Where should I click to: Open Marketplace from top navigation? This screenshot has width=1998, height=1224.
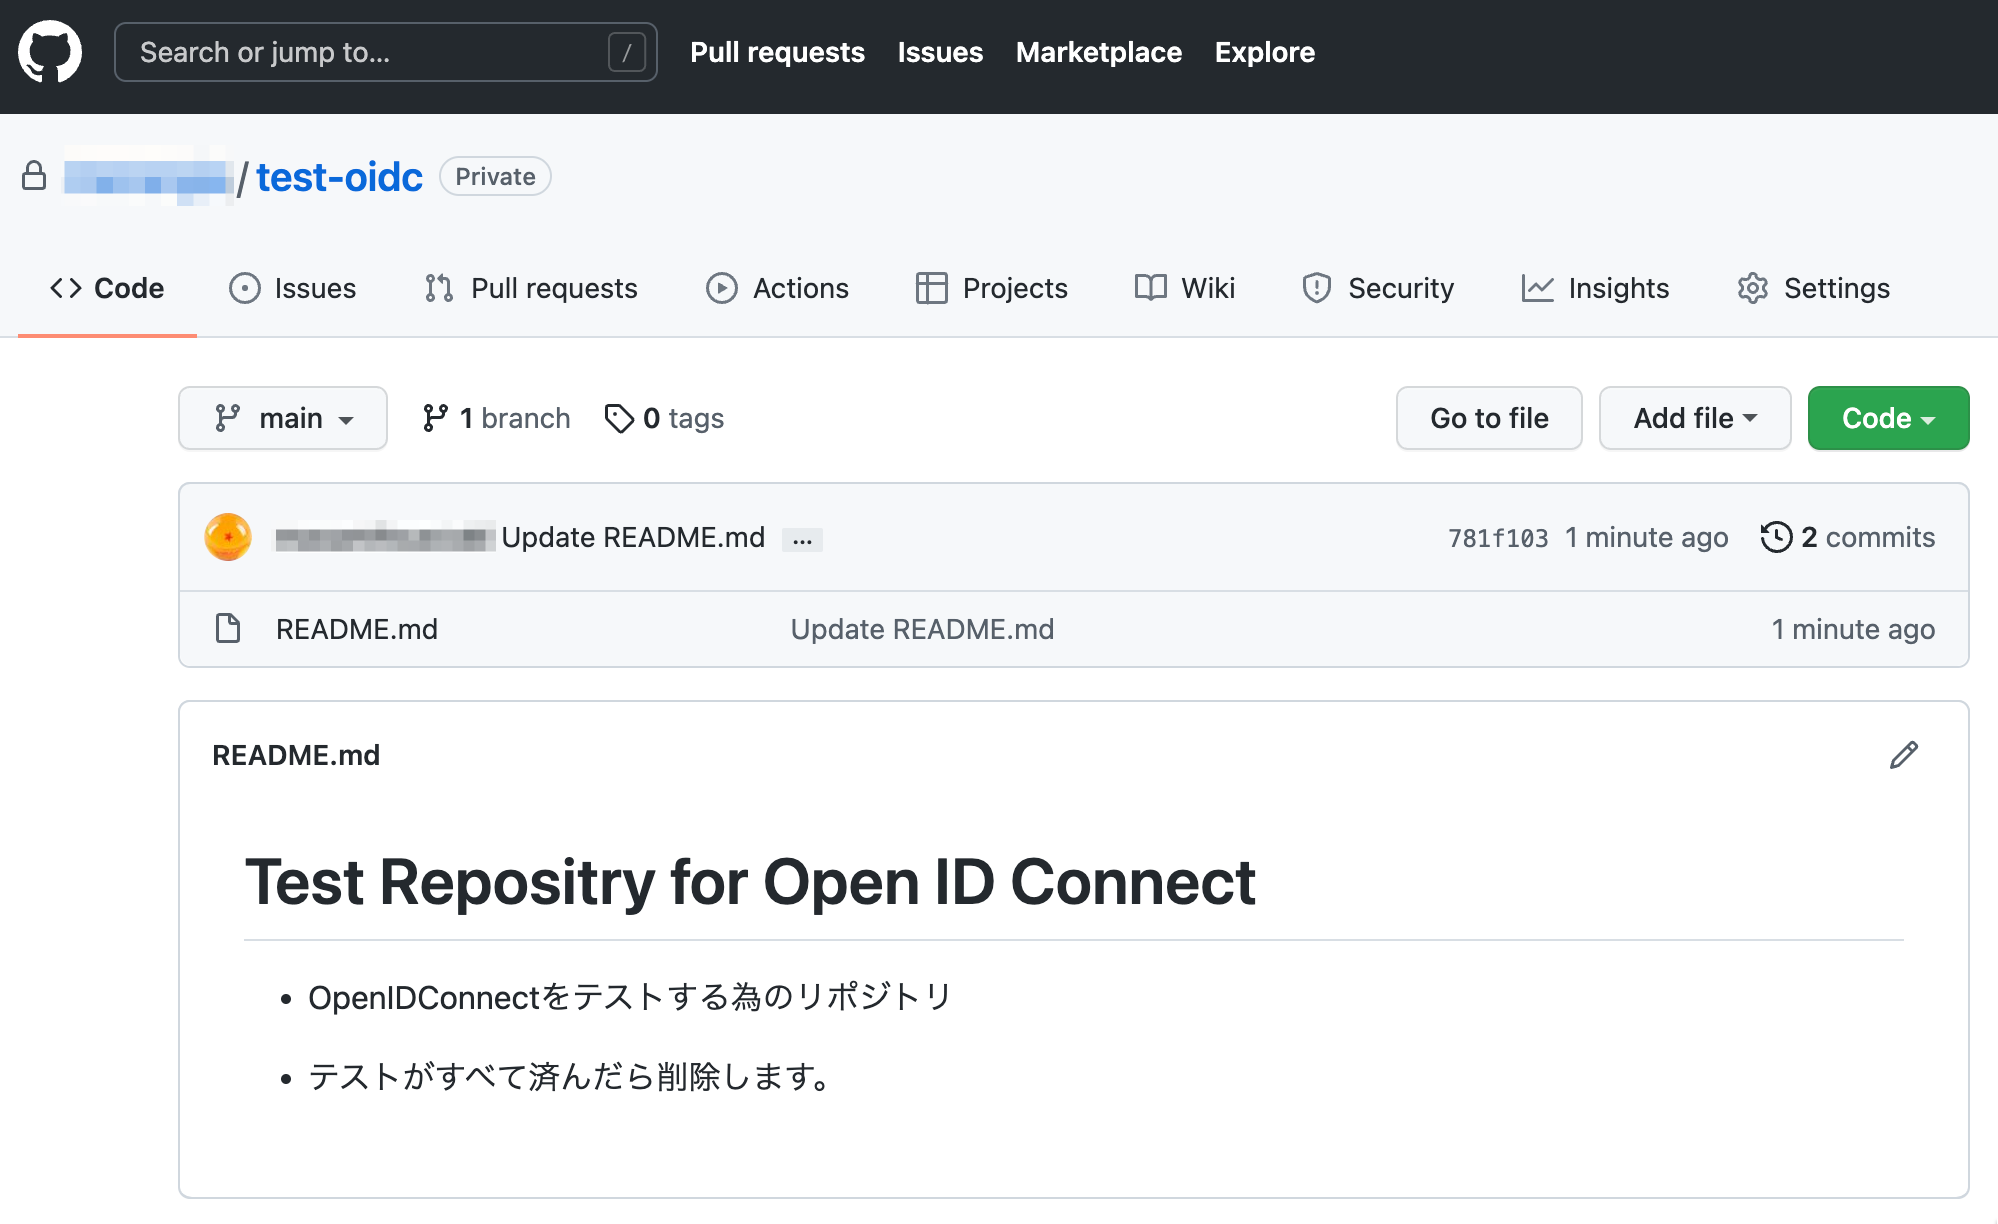tap(1099, 52)
